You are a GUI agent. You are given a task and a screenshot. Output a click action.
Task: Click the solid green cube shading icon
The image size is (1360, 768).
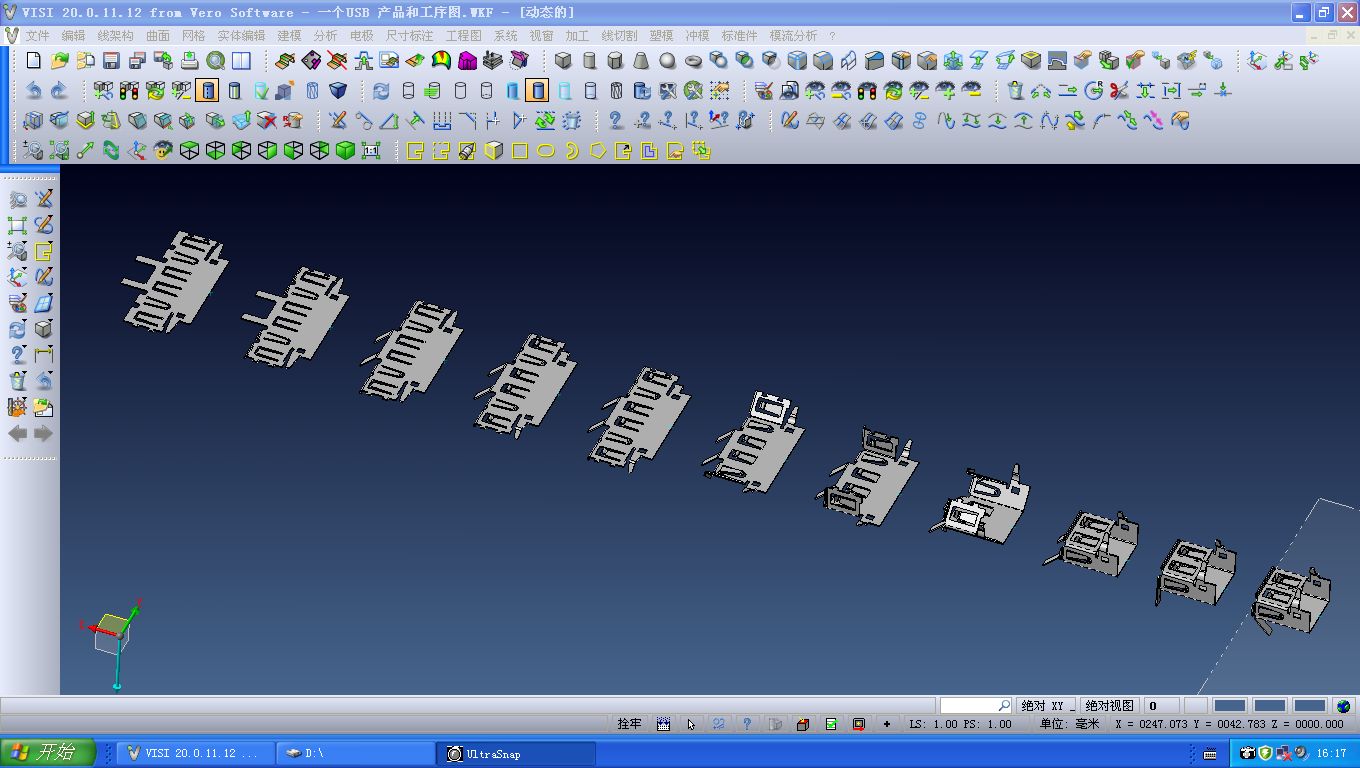coord(345,151)
